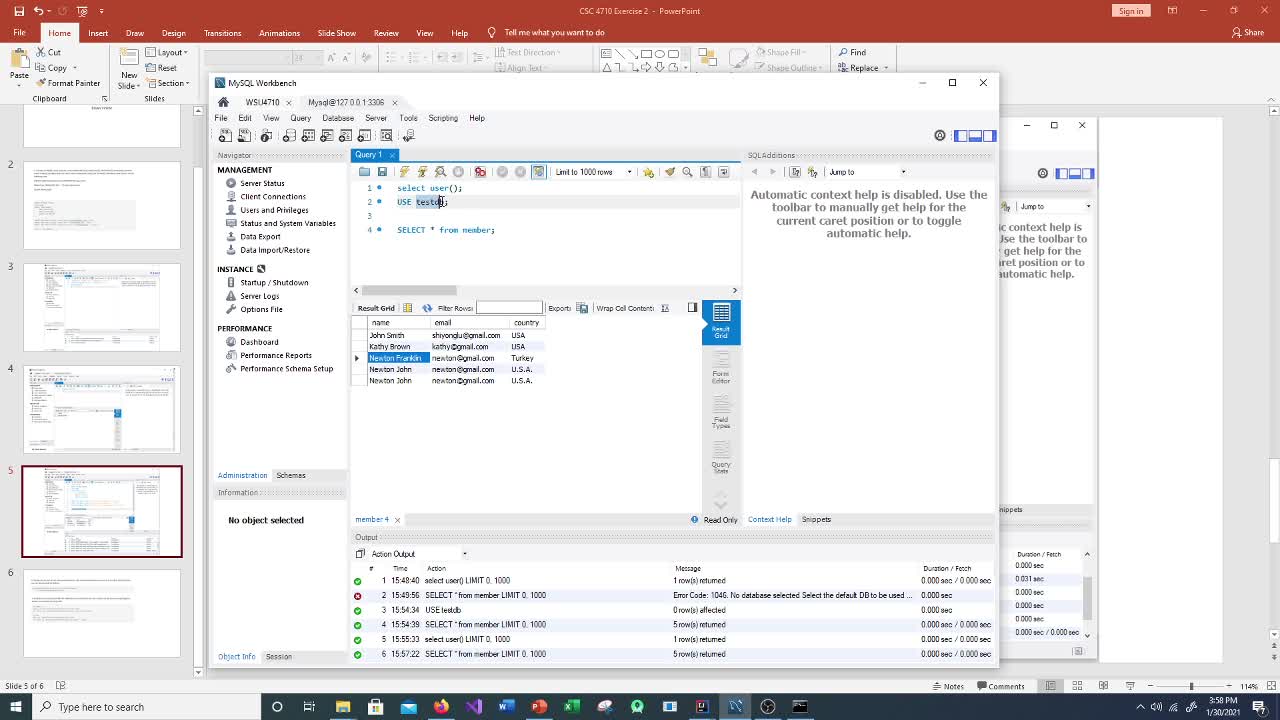Click Create new schema icon in main toolbar

pos(289,136)
